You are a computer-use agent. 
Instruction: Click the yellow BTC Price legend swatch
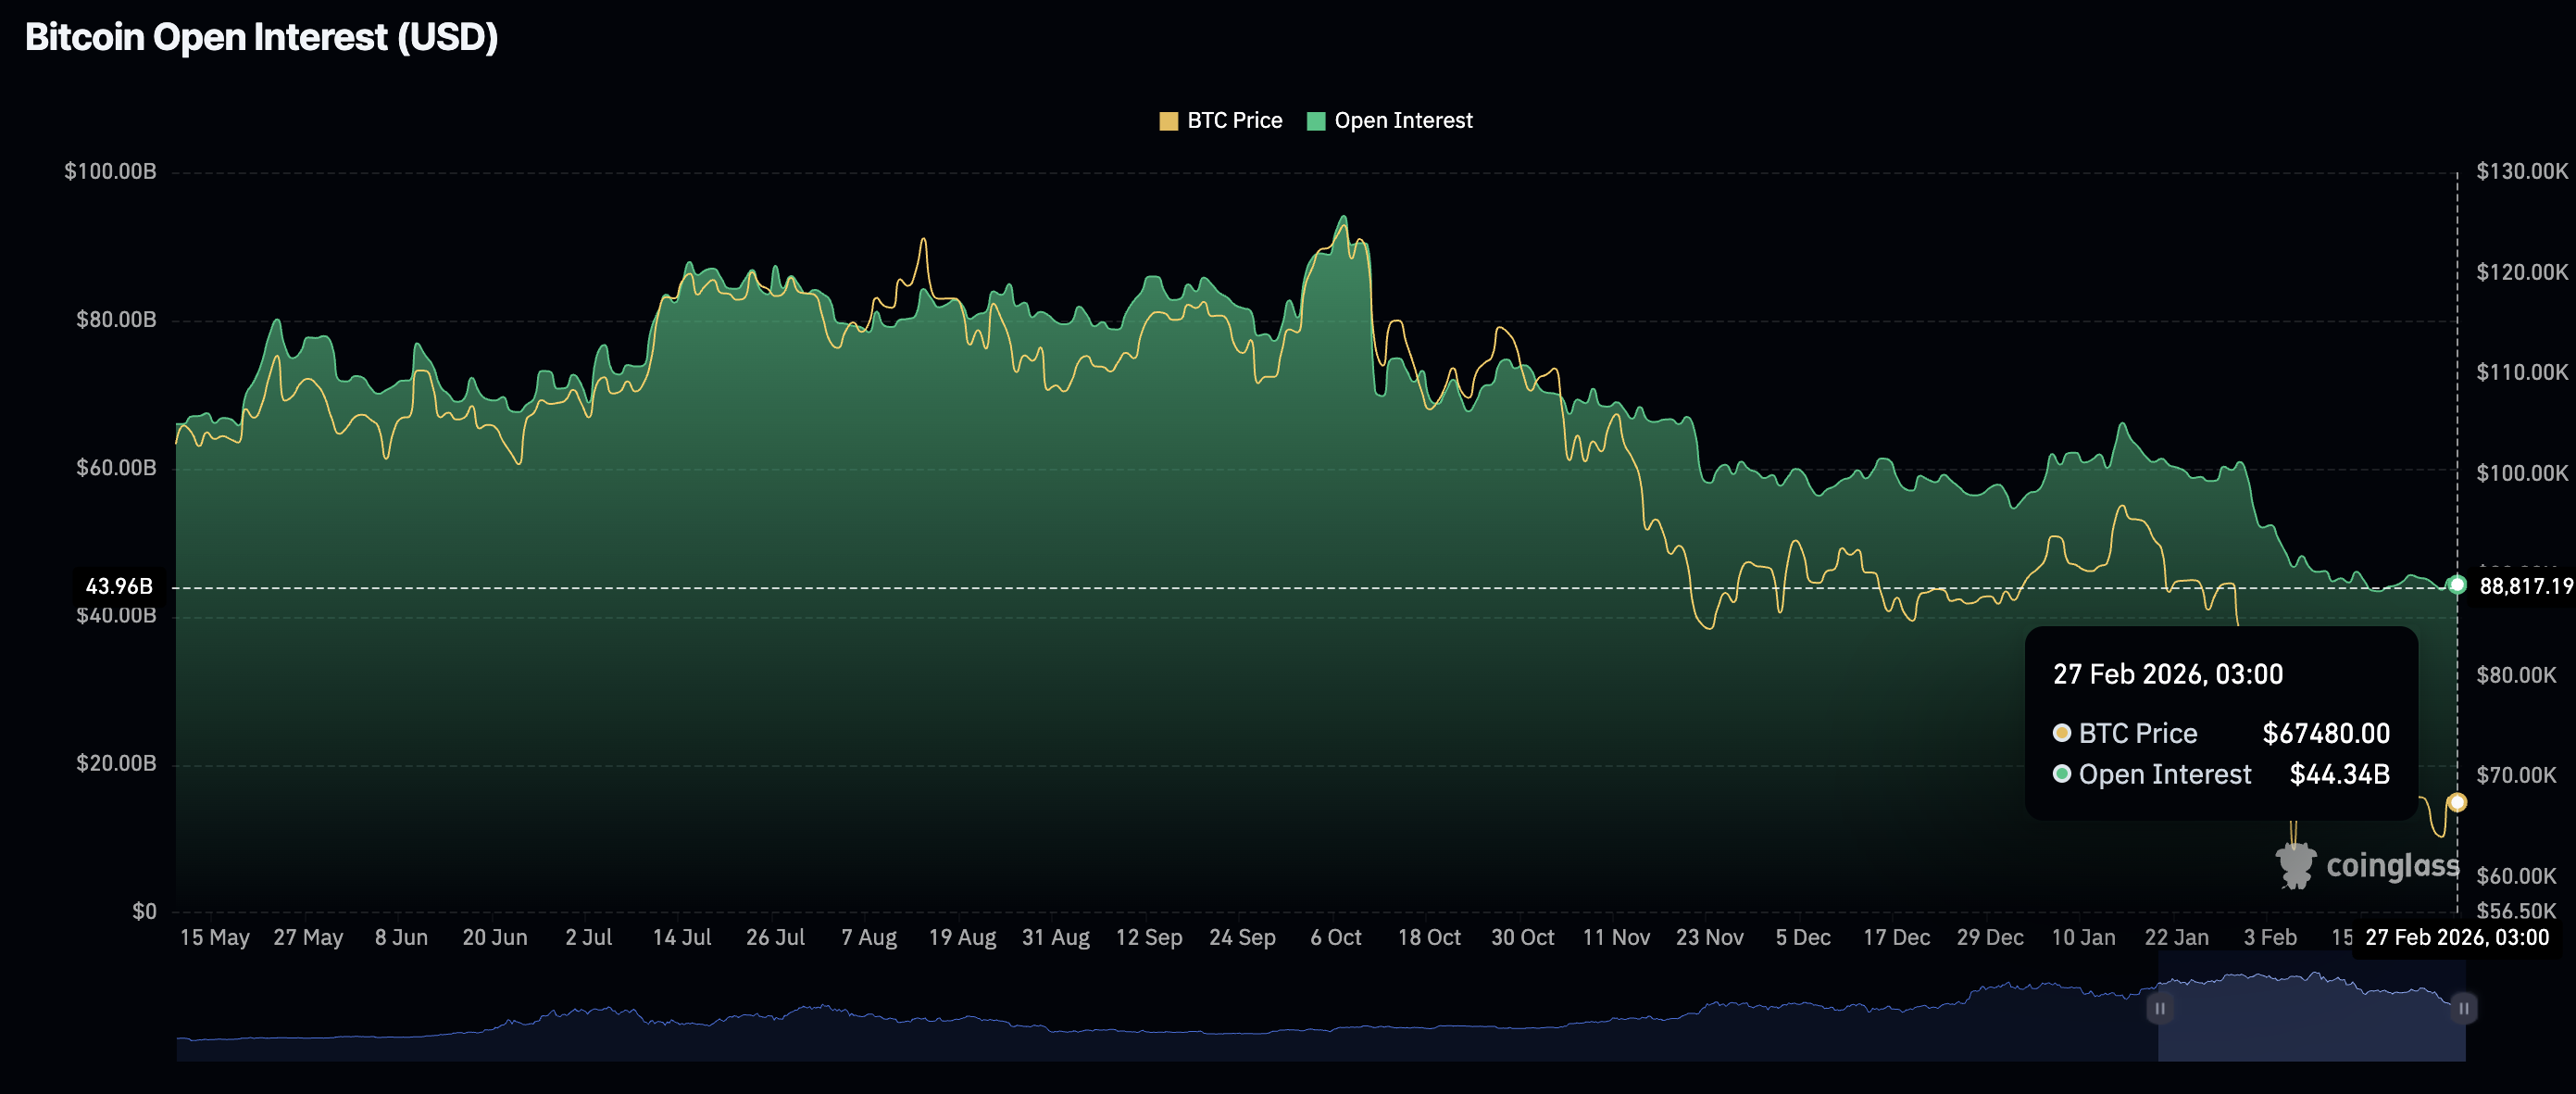tap(1168, 122)
